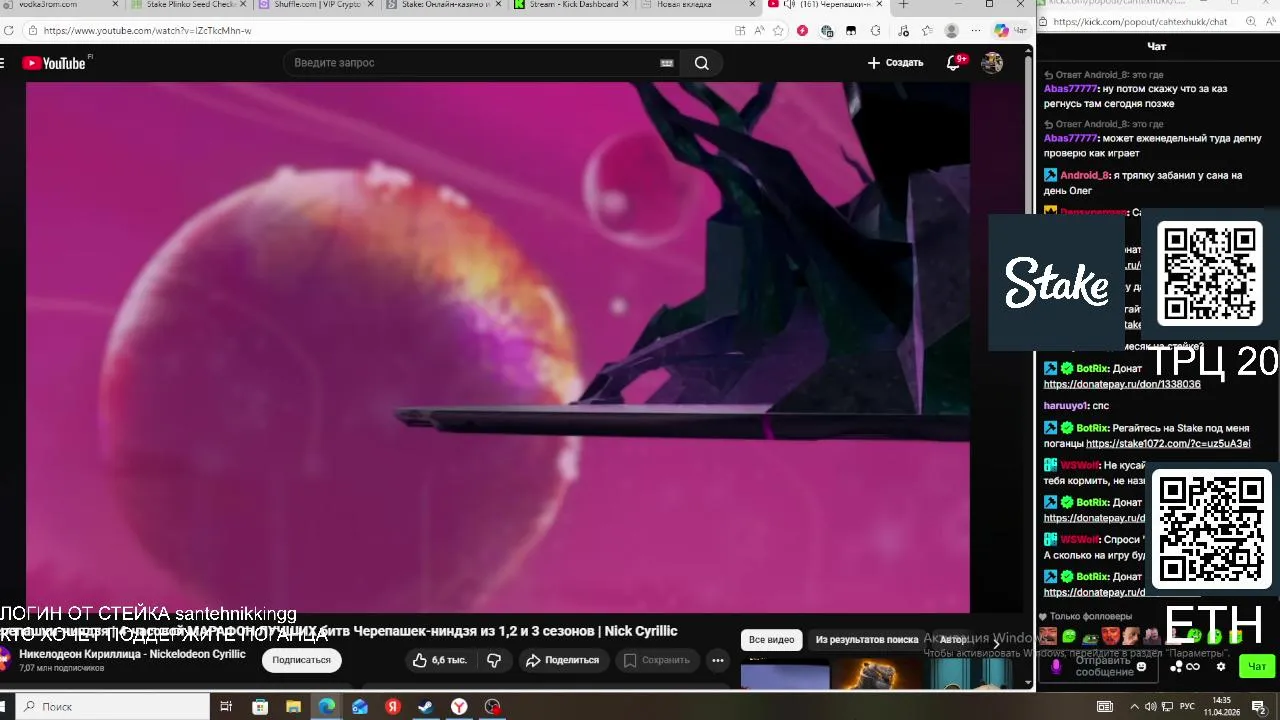Click haruuyo1 username in chat

[x=1065, y=406]
